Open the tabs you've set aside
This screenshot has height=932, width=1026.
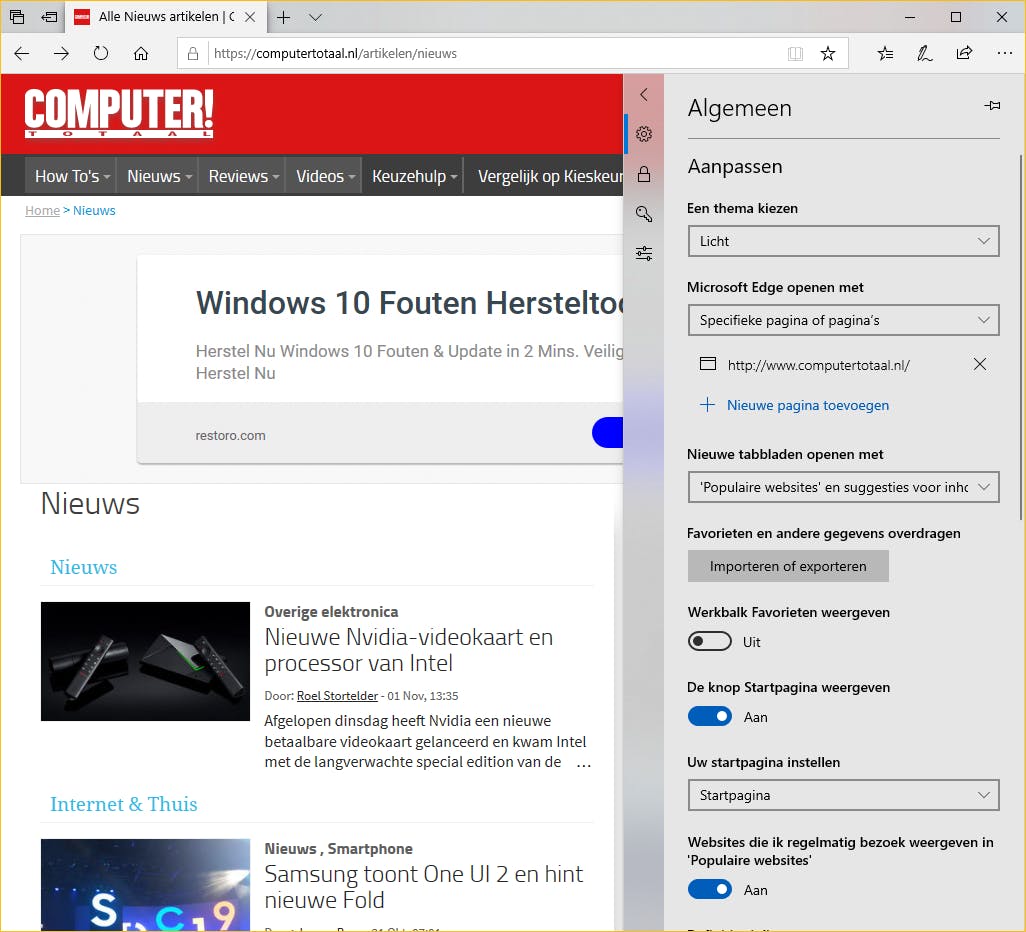[x=17, y=17]
